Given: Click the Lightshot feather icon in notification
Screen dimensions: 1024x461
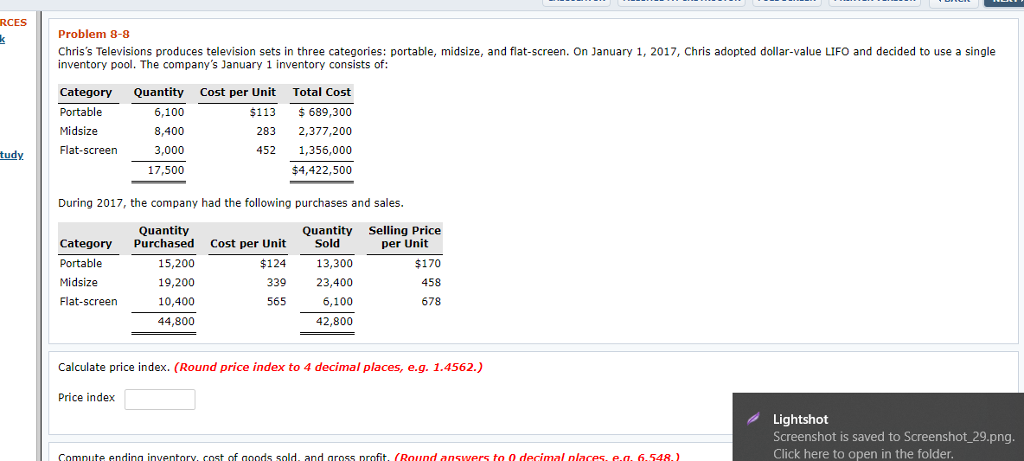Looking at the screenshot, I should point(753,419).
